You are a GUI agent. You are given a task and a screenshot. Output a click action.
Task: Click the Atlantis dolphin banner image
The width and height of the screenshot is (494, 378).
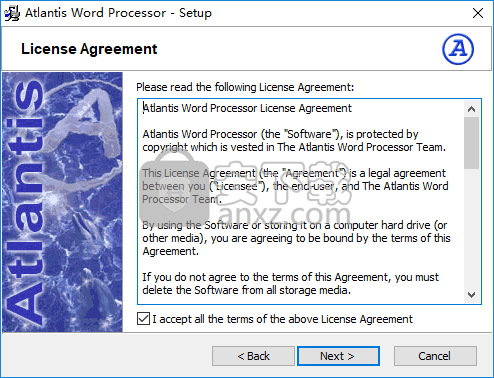[62, 202]
